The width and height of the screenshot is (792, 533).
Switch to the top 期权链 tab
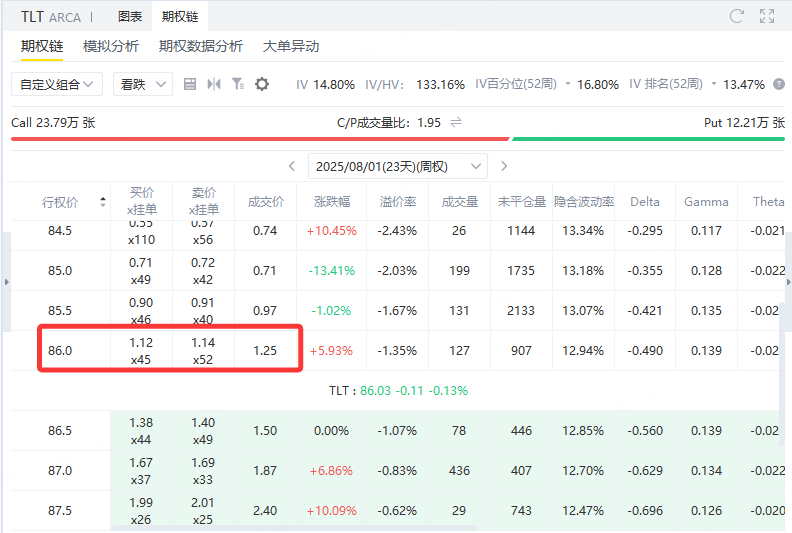click(x=180, y=17)
